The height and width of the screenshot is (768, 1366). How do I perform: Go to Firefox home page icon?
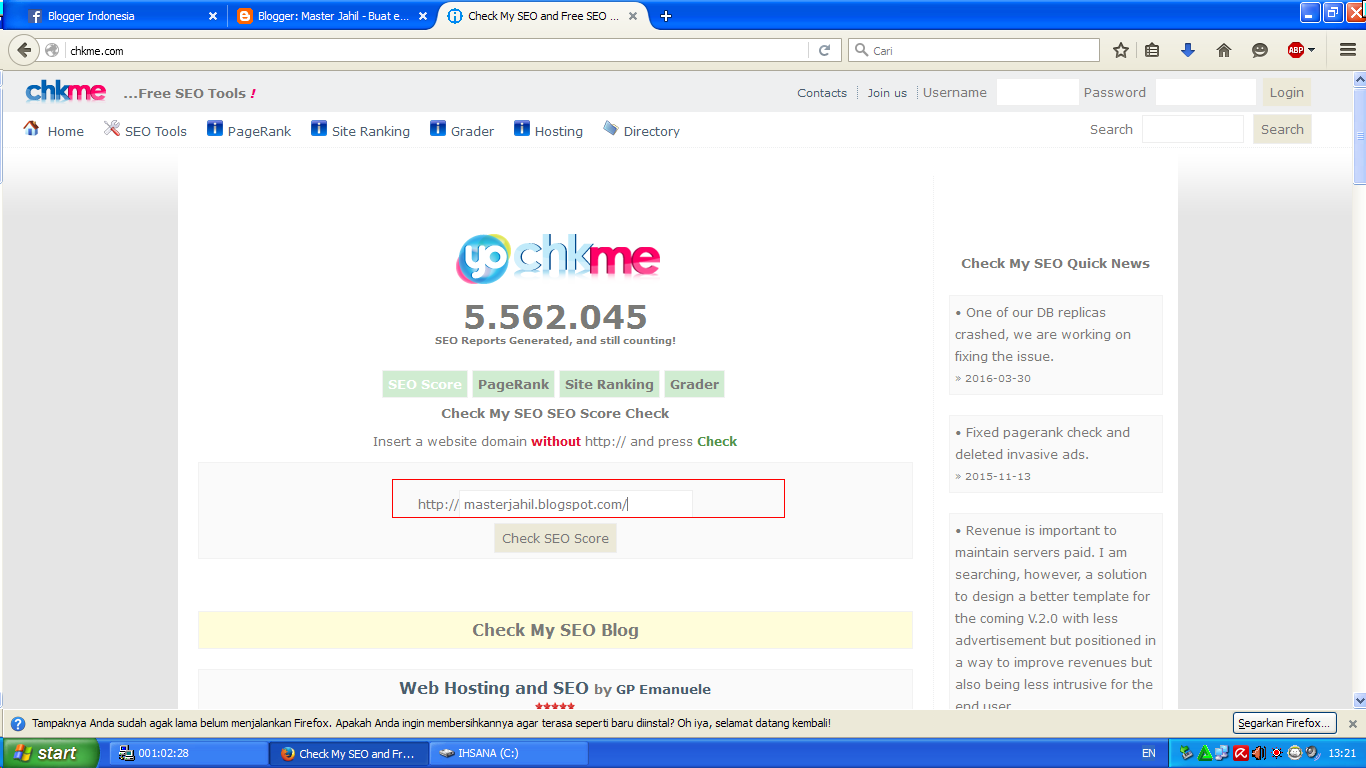coord(1224,50)
